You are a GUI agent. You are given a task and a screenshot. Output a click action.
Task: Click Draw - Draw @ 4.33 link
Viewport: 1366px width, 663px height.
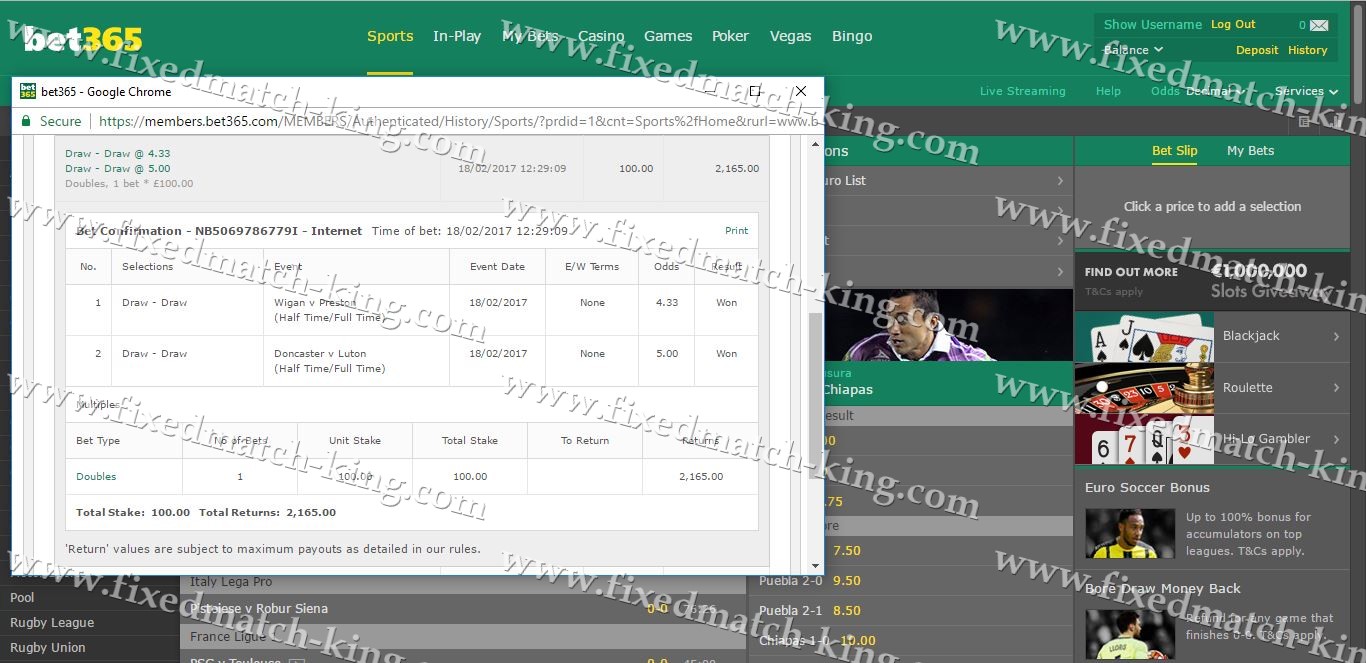118,154
